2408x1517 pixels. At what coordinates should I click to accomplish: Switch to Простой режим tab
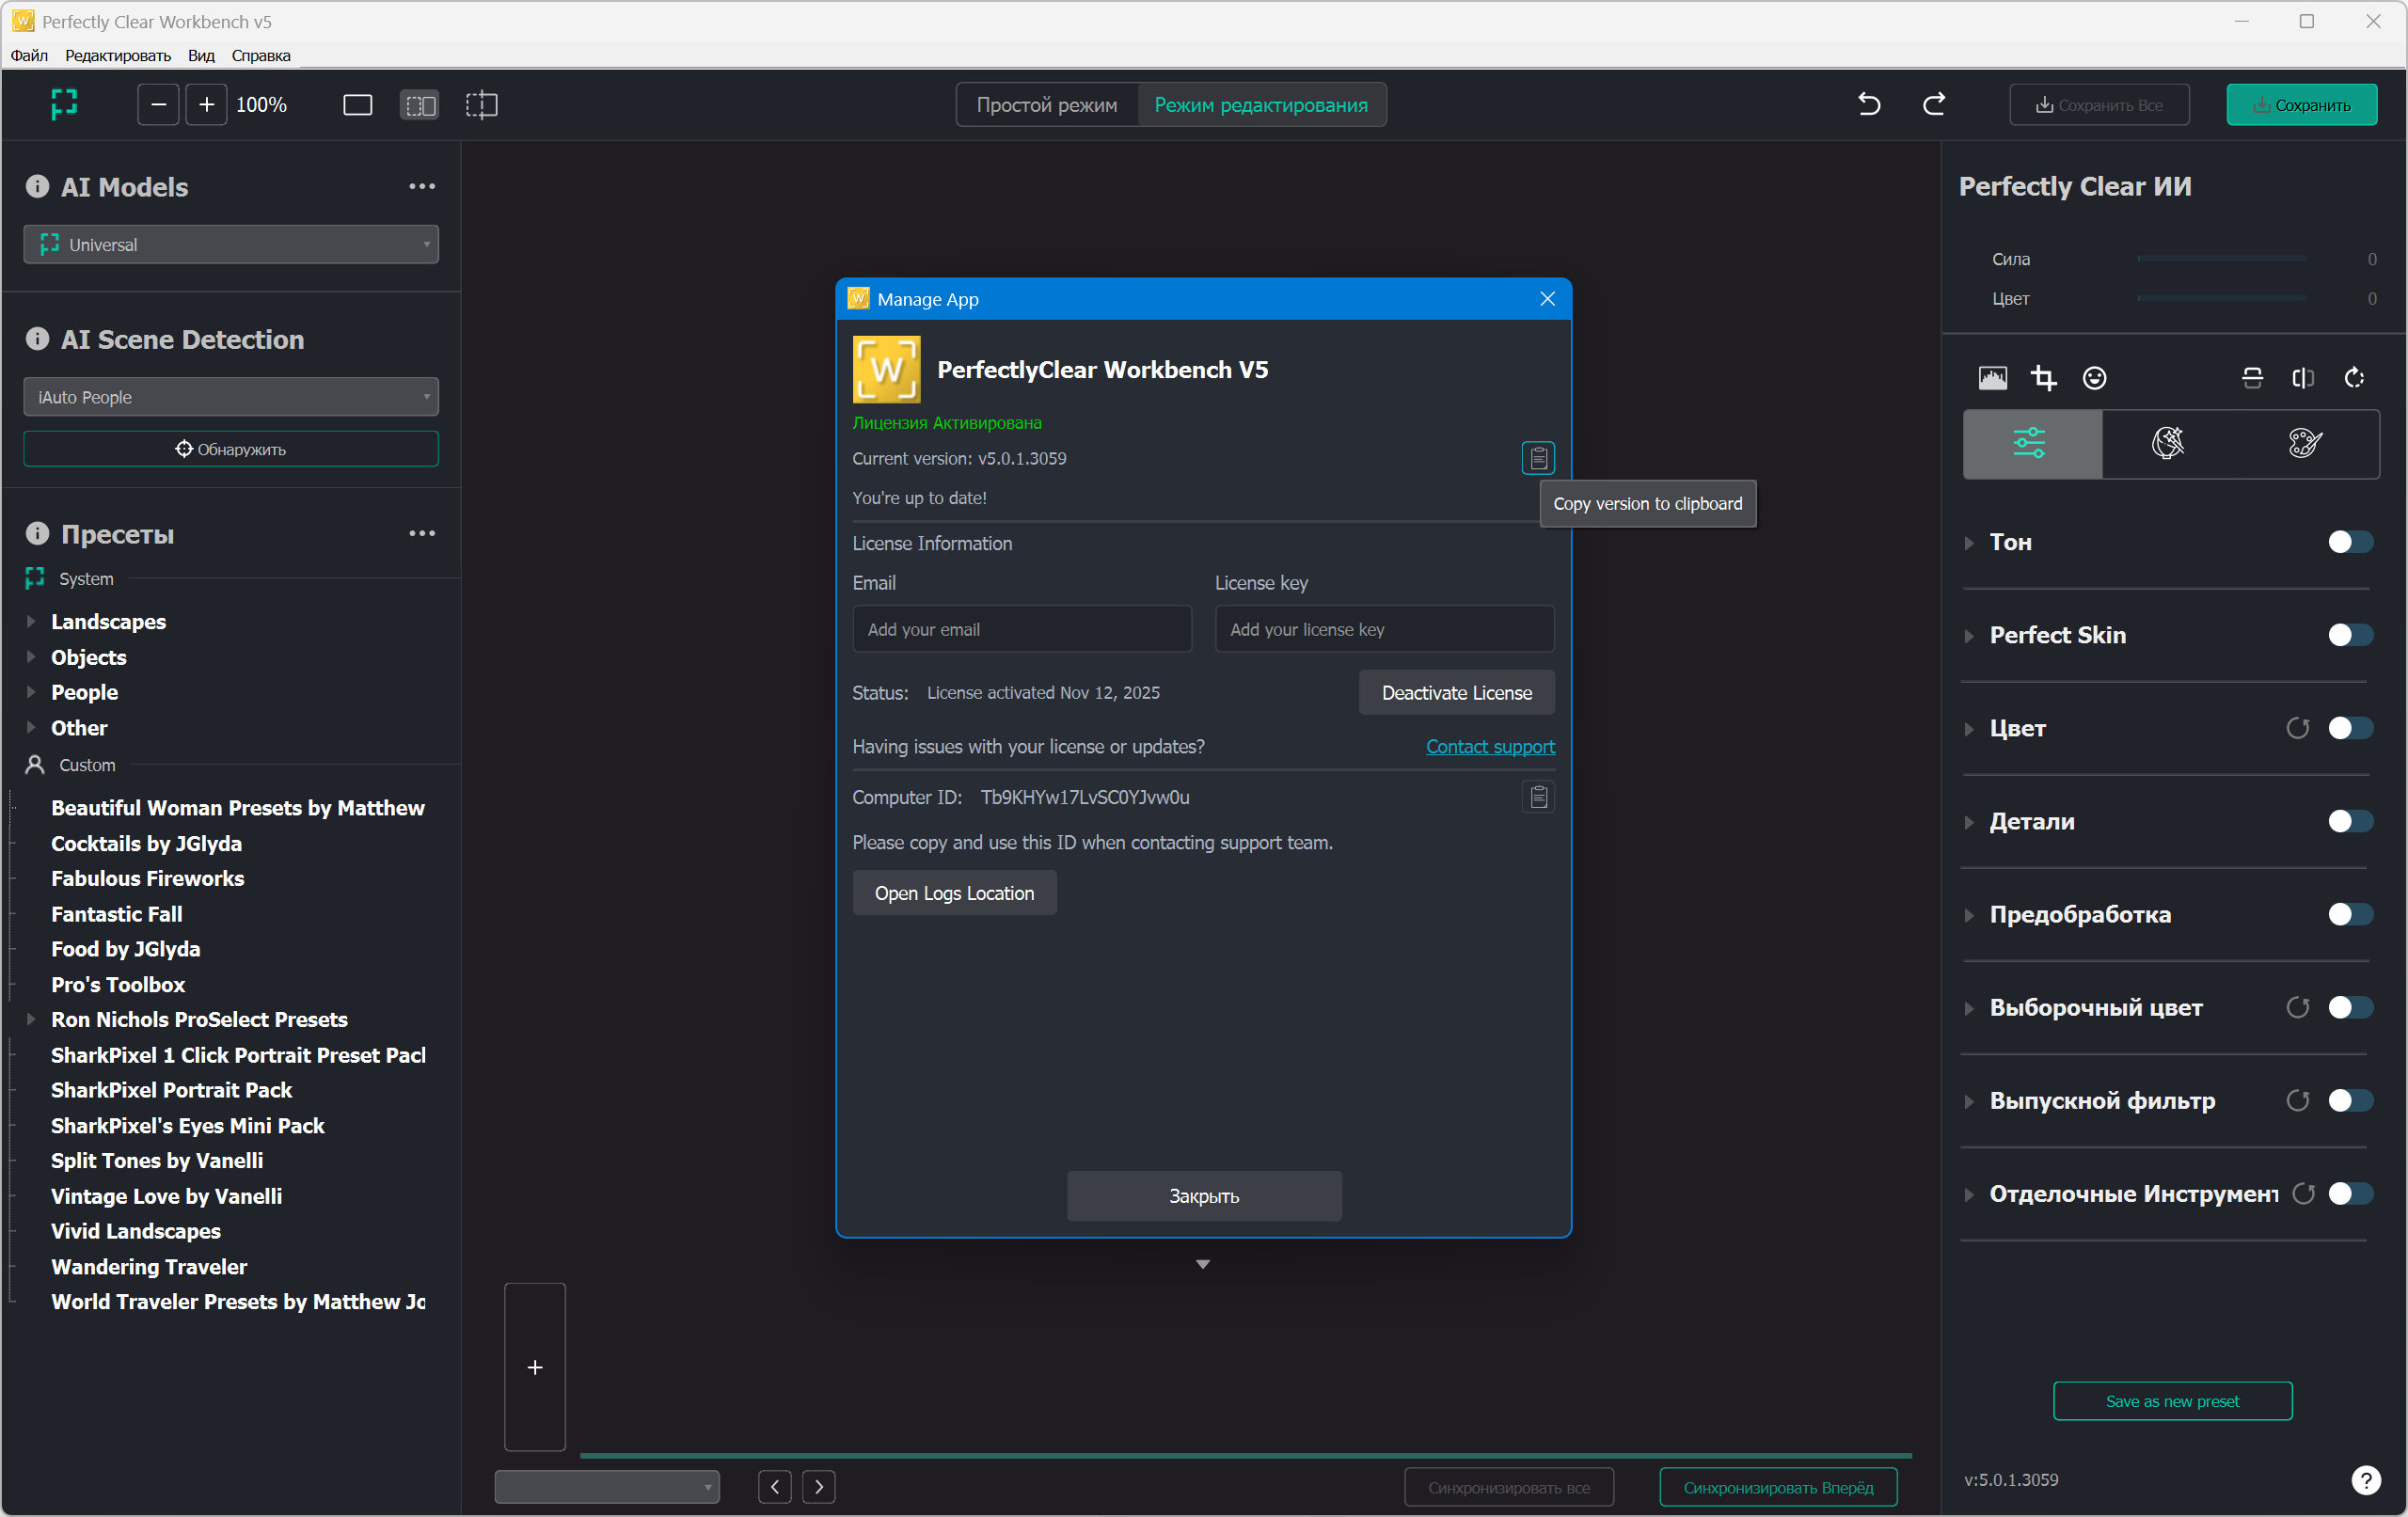point(1046,105)
